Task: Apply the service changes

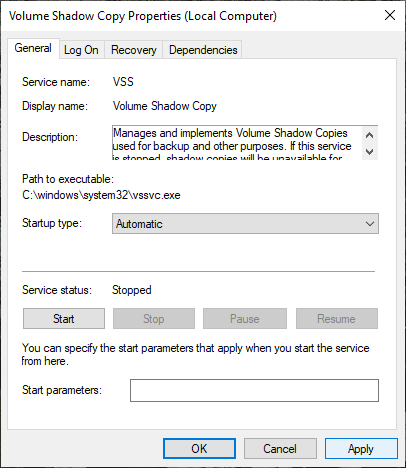Action: coord(361,449)
